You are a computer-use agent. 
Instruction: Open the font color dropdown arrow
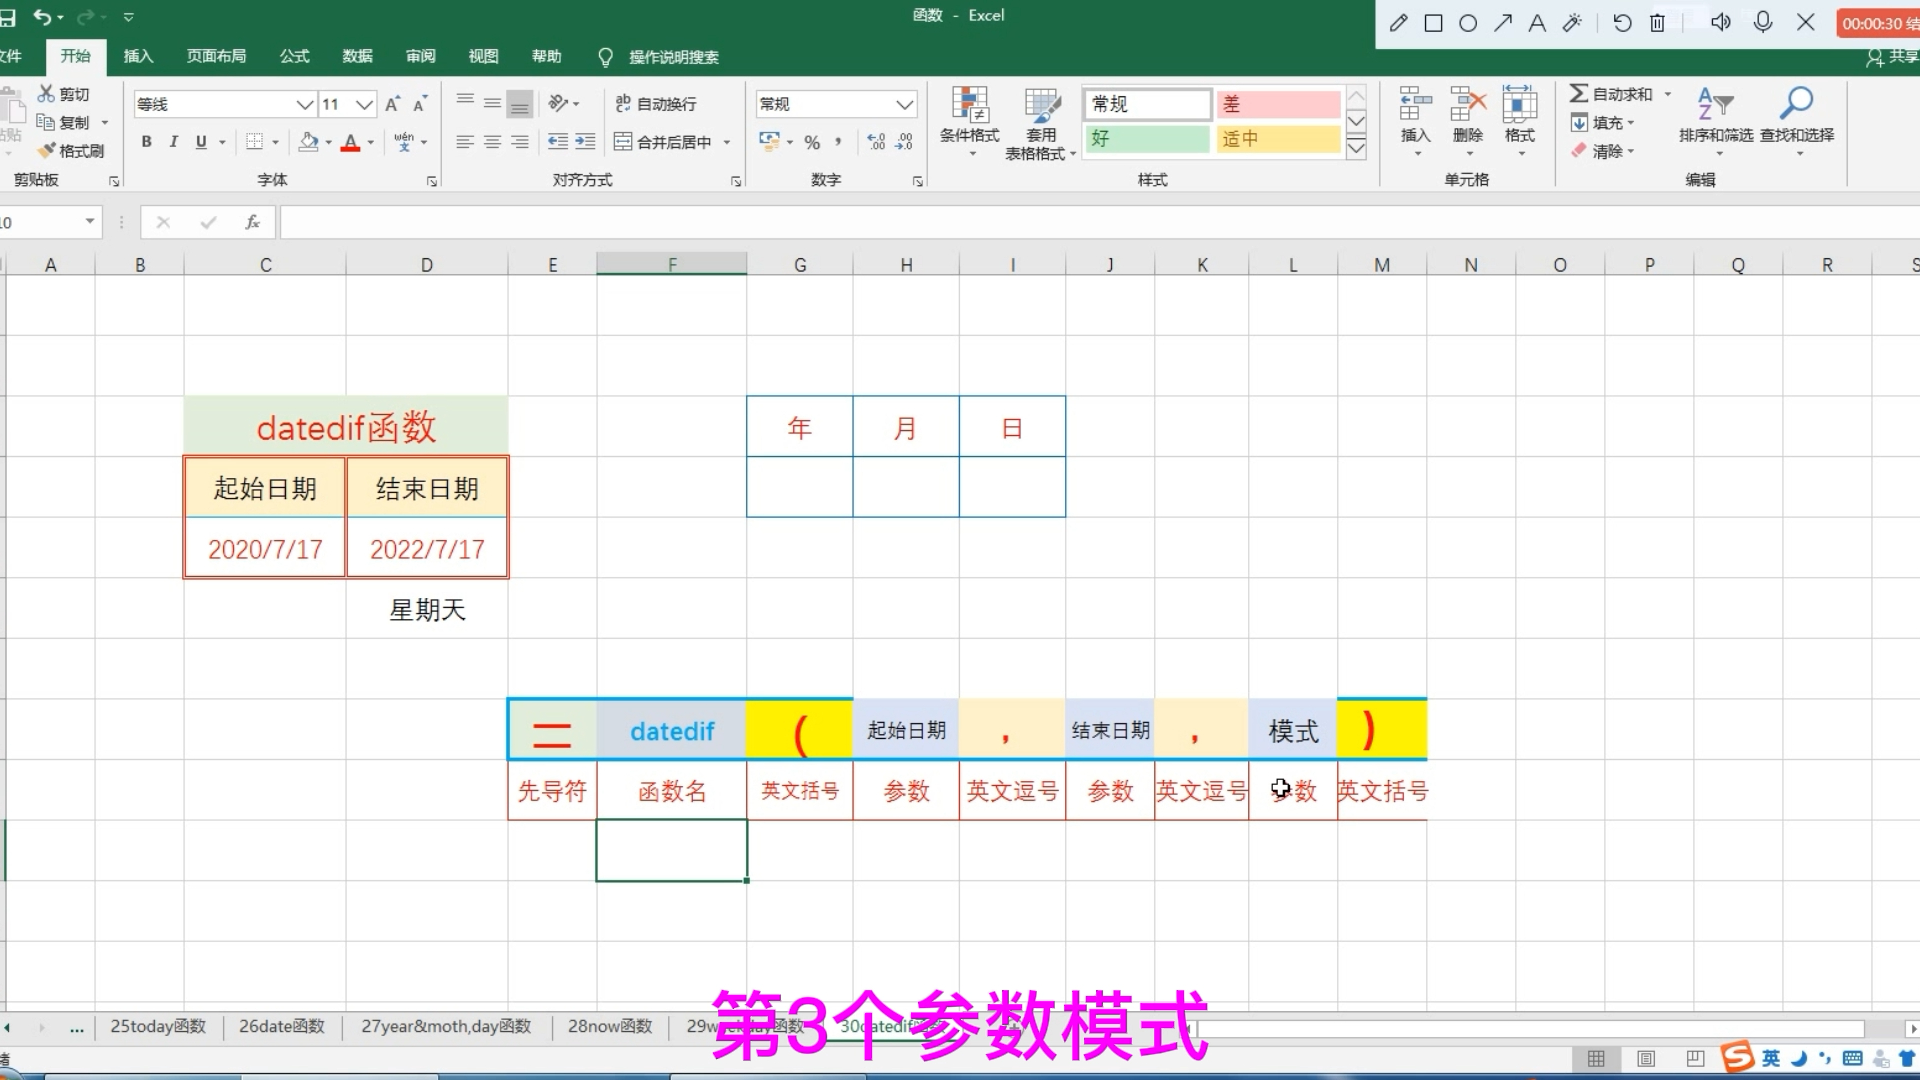[371, 143]
